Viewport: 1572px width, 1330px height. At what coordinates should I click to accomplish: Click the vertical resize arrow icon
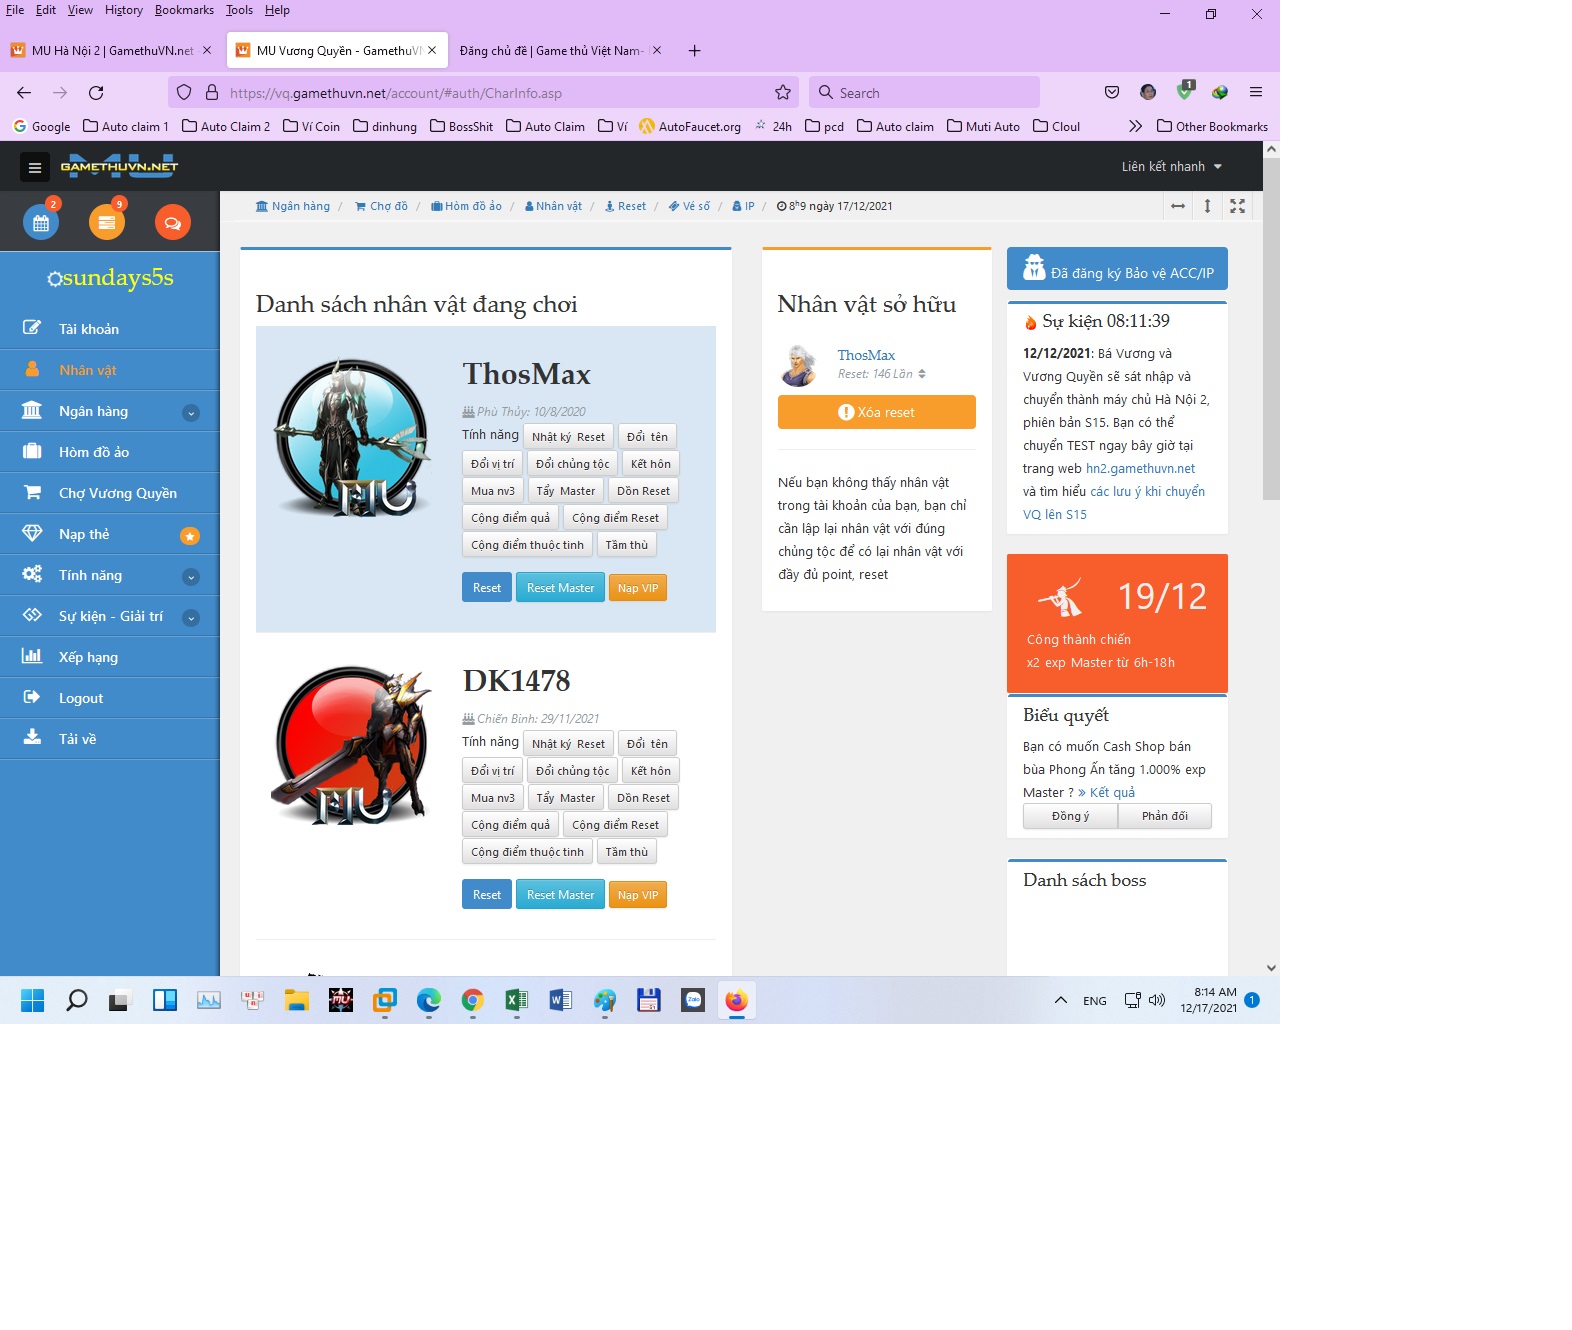1207,206
